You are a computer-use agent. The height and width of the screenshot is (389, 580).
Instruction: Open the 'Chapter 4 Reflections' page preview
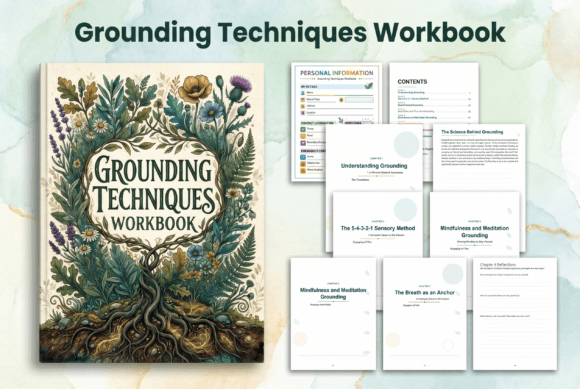[x=515, y=314]
